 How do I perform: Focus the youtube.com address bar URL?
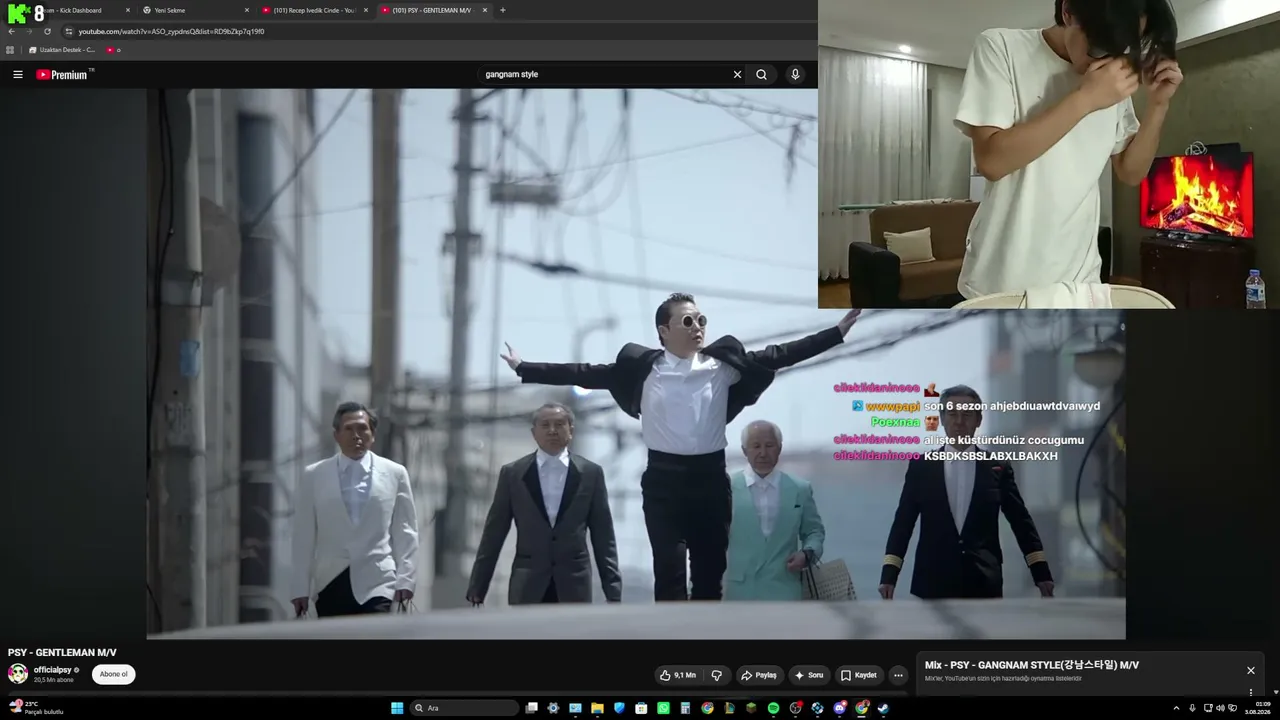pos(172,31)
